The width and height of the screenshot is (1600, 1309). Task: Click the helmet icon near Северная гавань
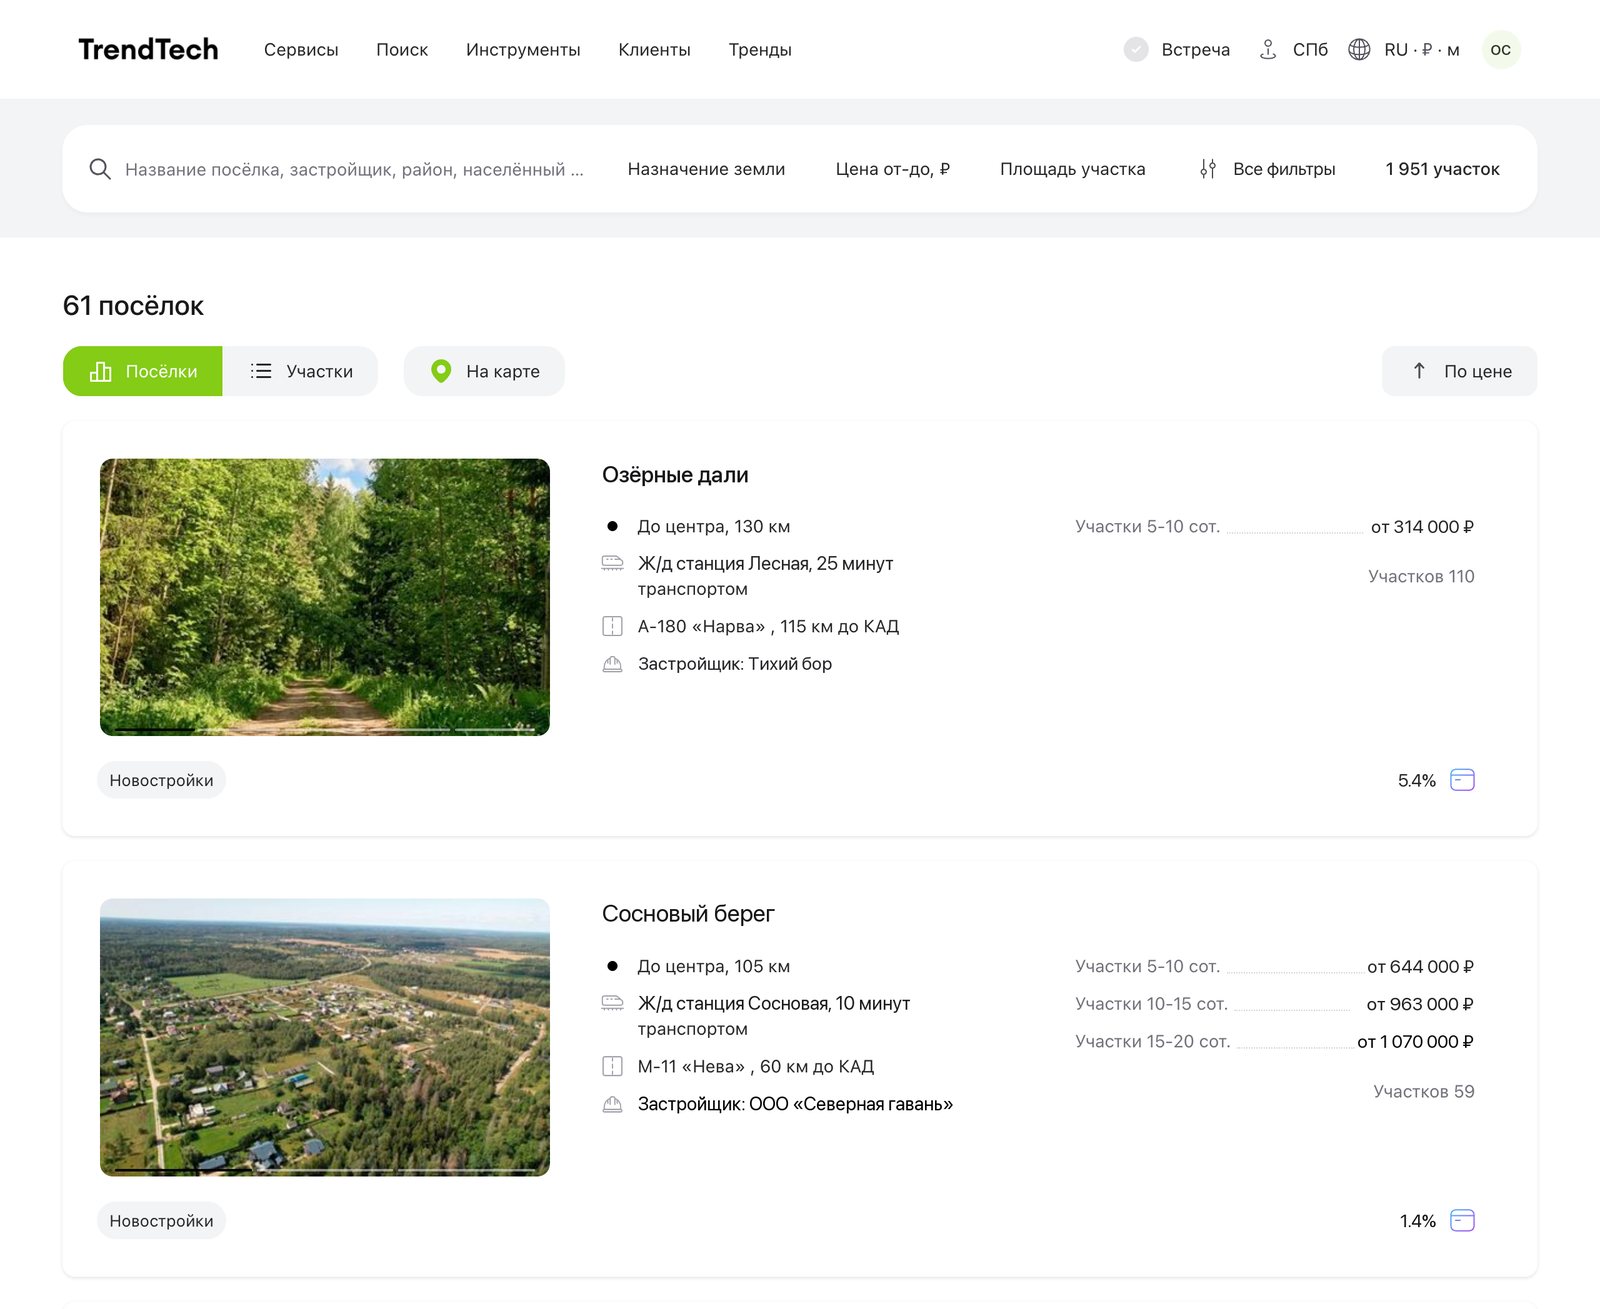(x=612, y=1104)
